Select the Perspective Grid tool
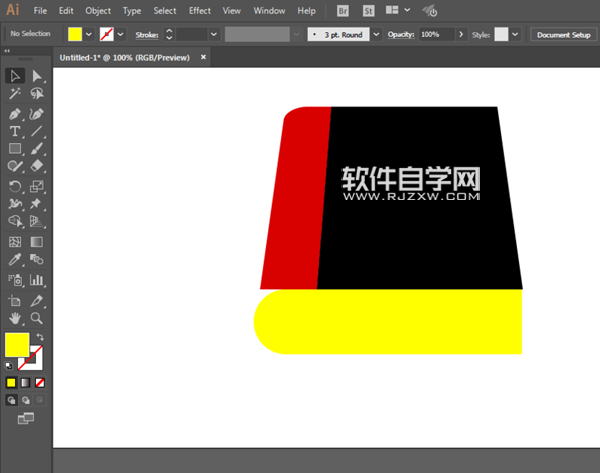The width and height of the screenshot is (600, 473). [37, 221]
